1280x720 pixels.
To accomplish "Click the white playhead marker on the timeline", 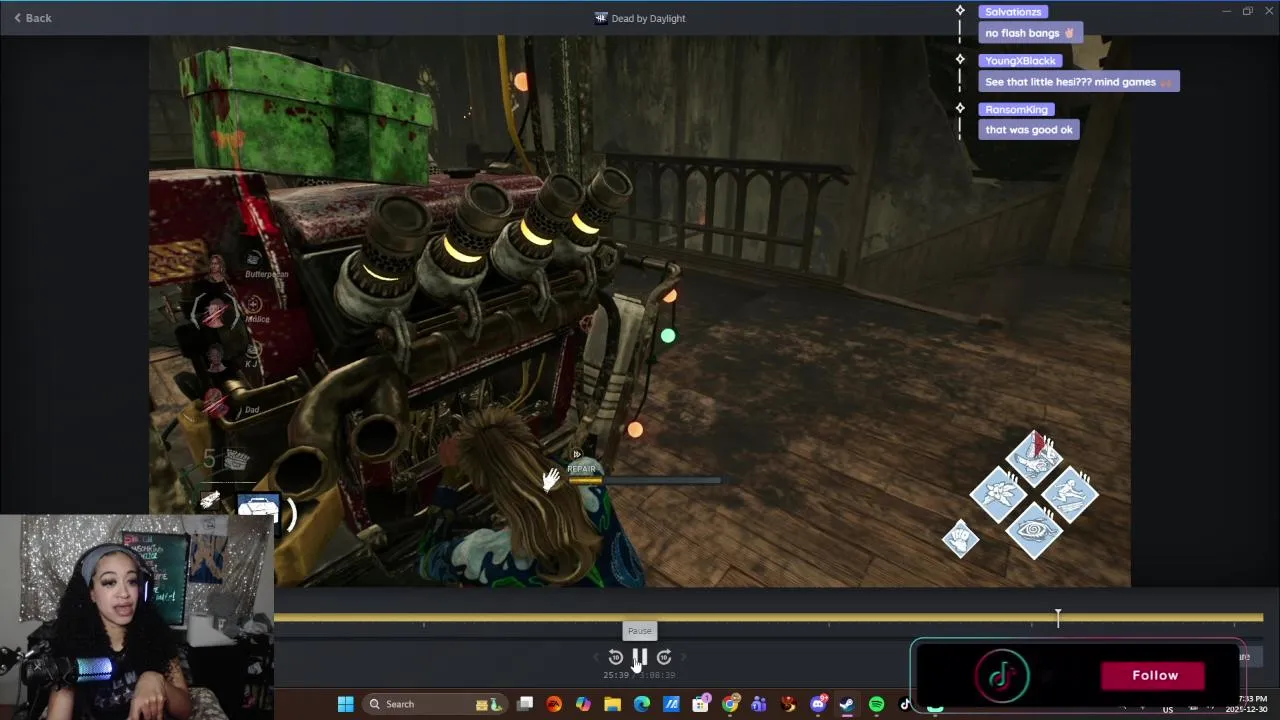I will [x=1058, y=618].
